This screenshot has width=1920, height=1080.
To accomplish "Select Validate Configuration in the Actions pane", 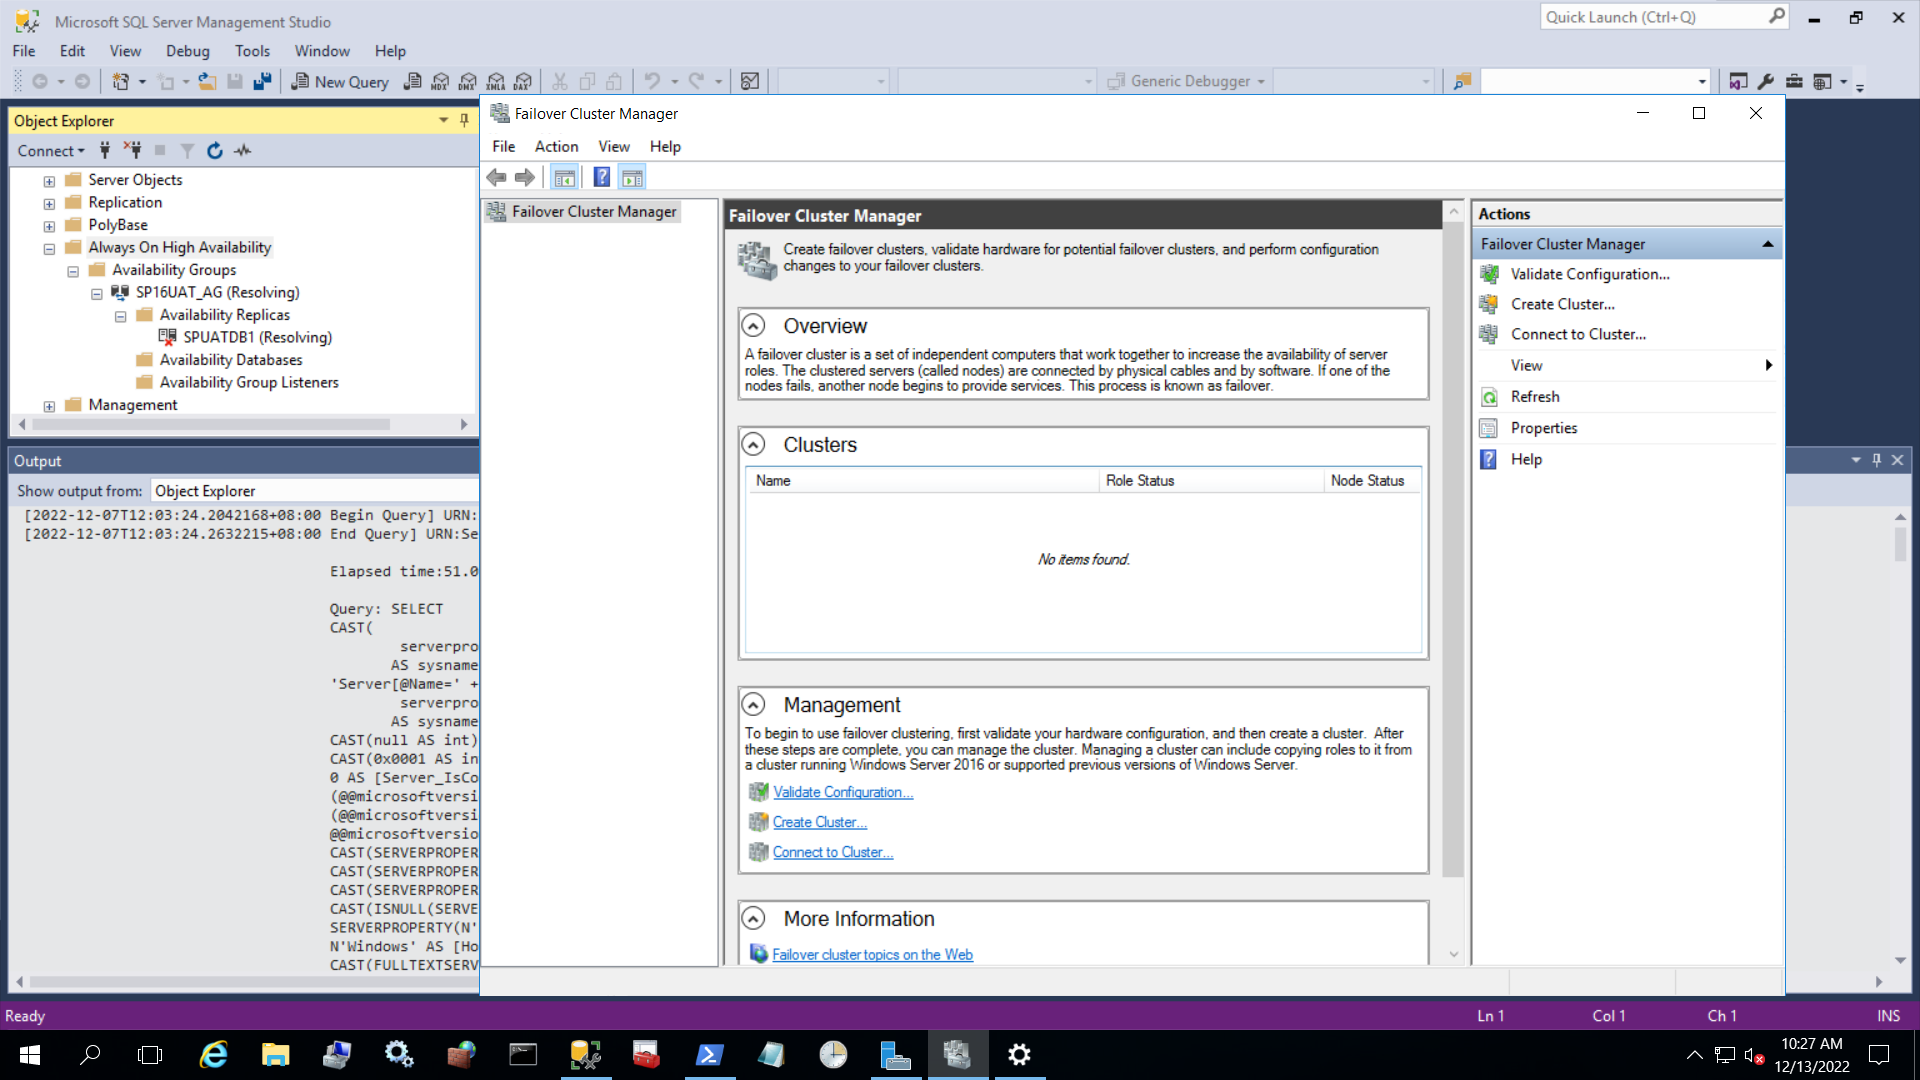I will [x=1589, y=274].
